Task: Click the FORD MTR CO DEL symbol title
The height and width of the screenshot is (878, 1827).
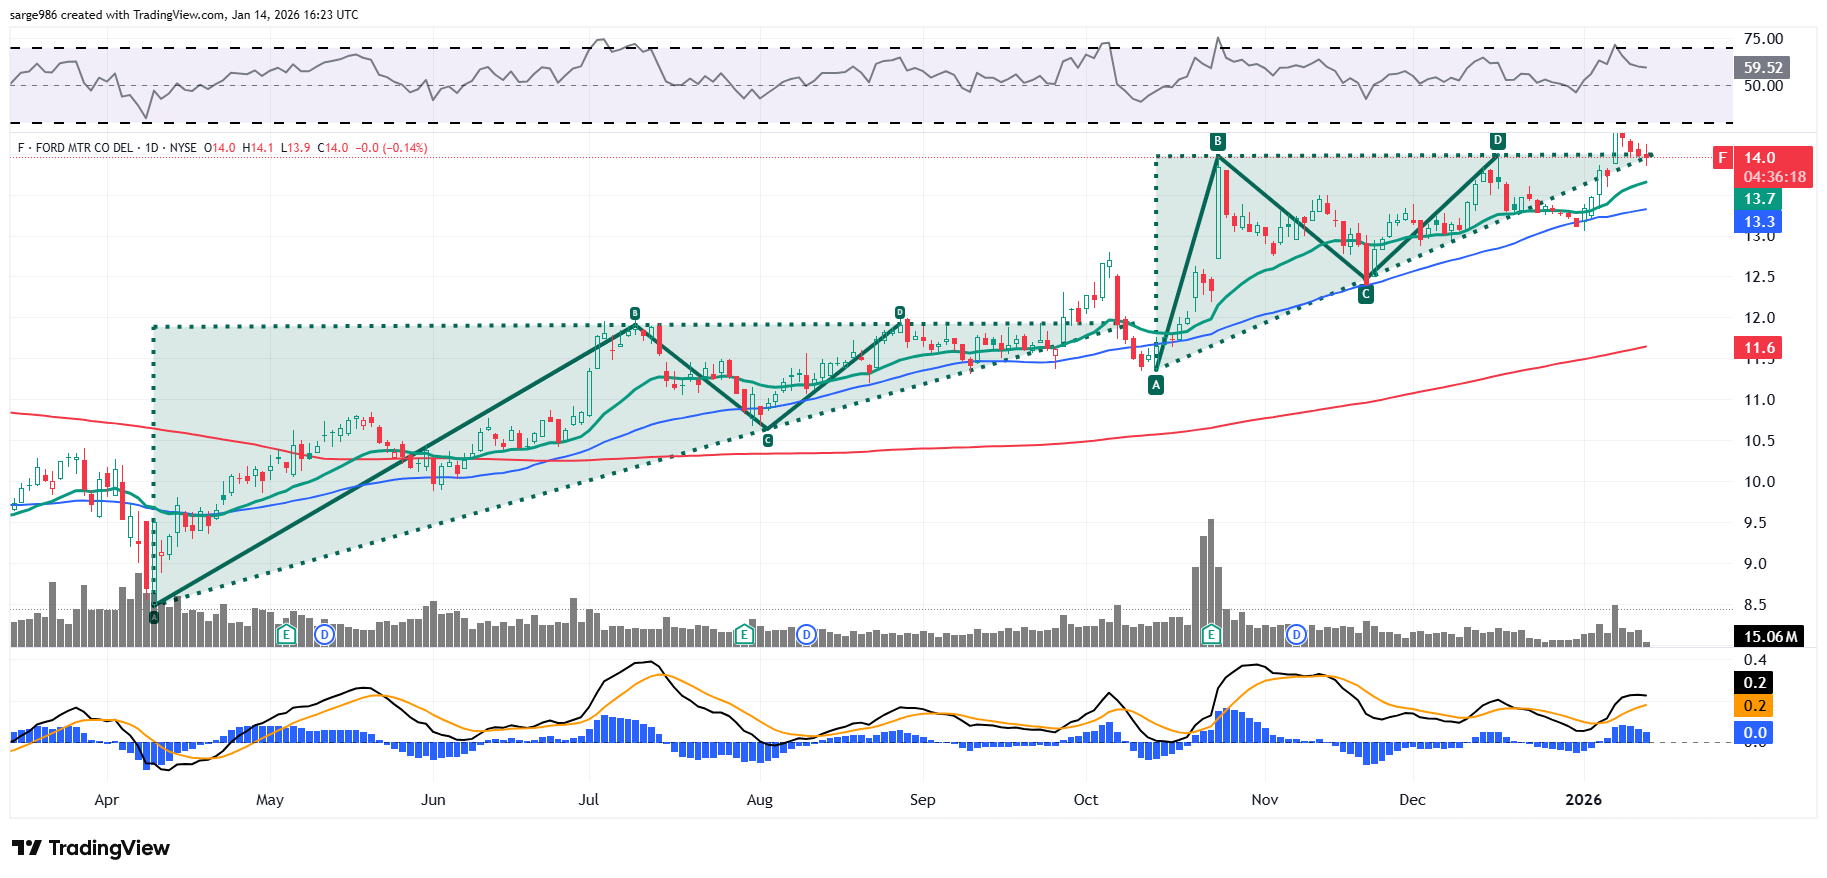Action: click(84, 148)
